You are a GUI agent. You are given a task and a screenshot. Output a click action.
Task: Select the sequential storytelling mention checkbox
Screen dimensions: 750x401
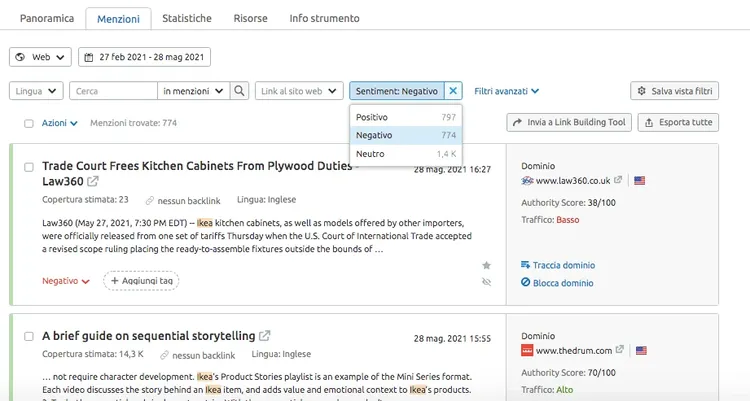point(29,336)
